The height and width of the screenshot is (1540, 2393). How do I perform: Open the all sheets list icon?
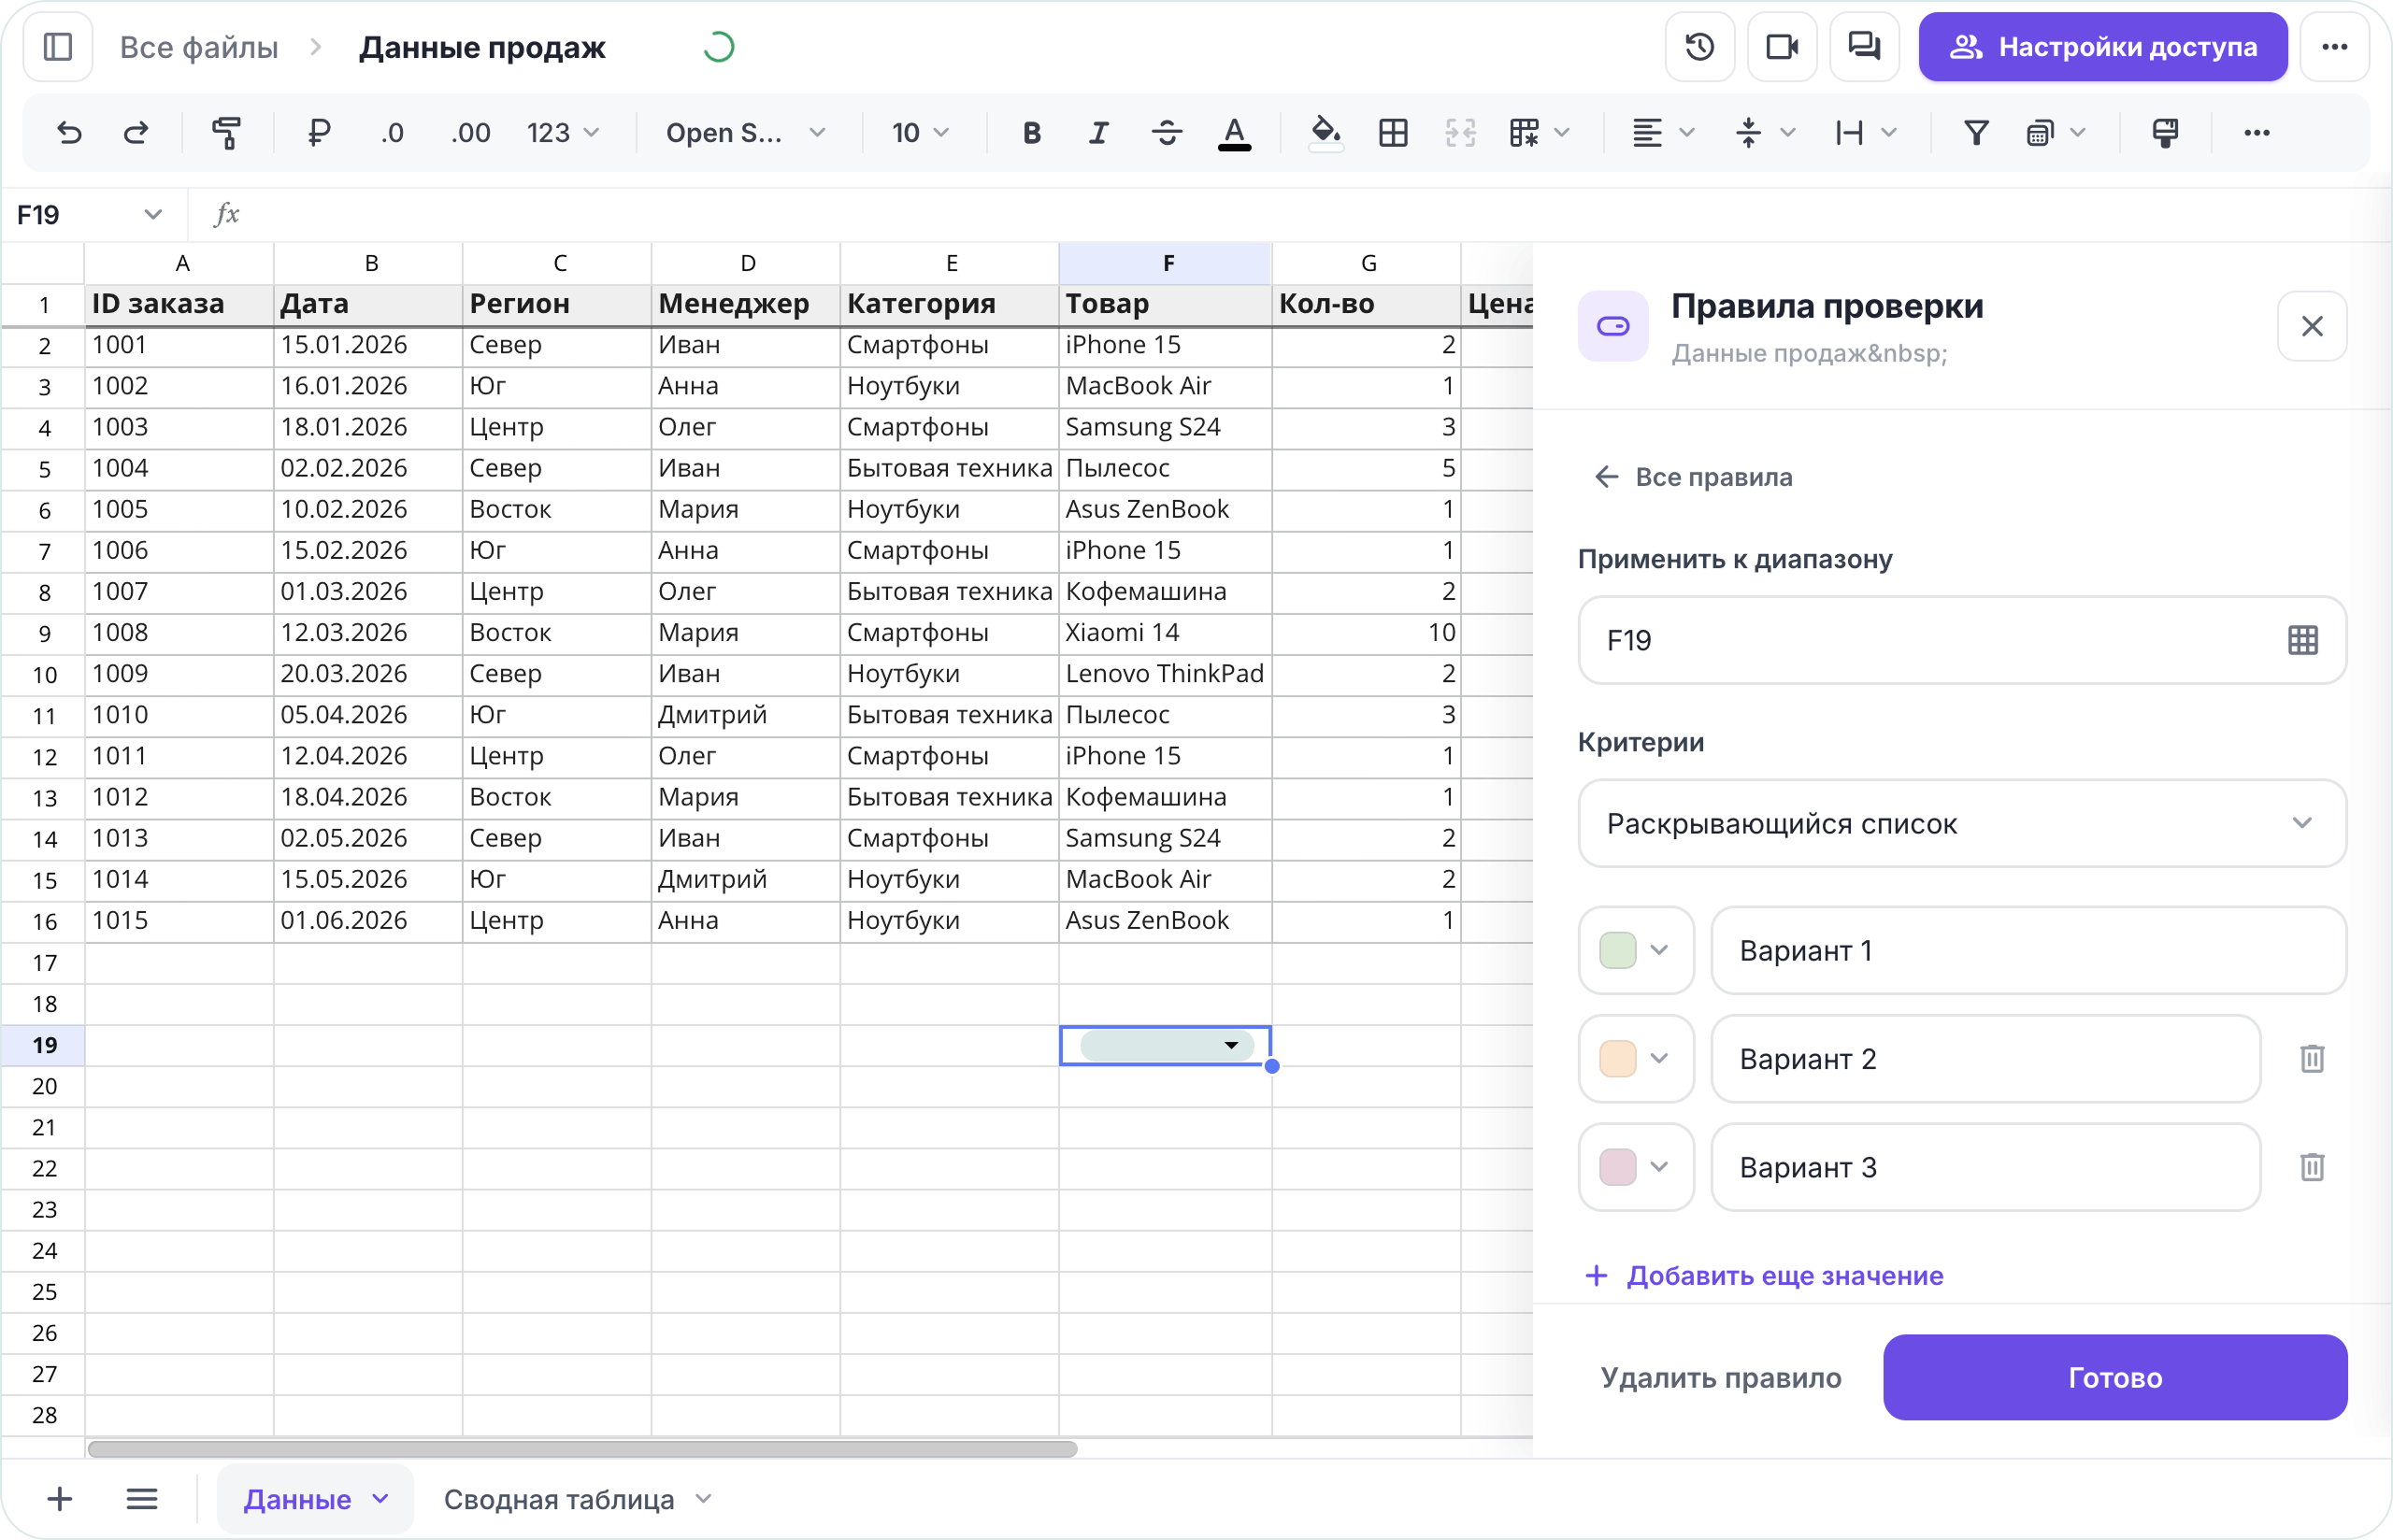coord(142,1499)
